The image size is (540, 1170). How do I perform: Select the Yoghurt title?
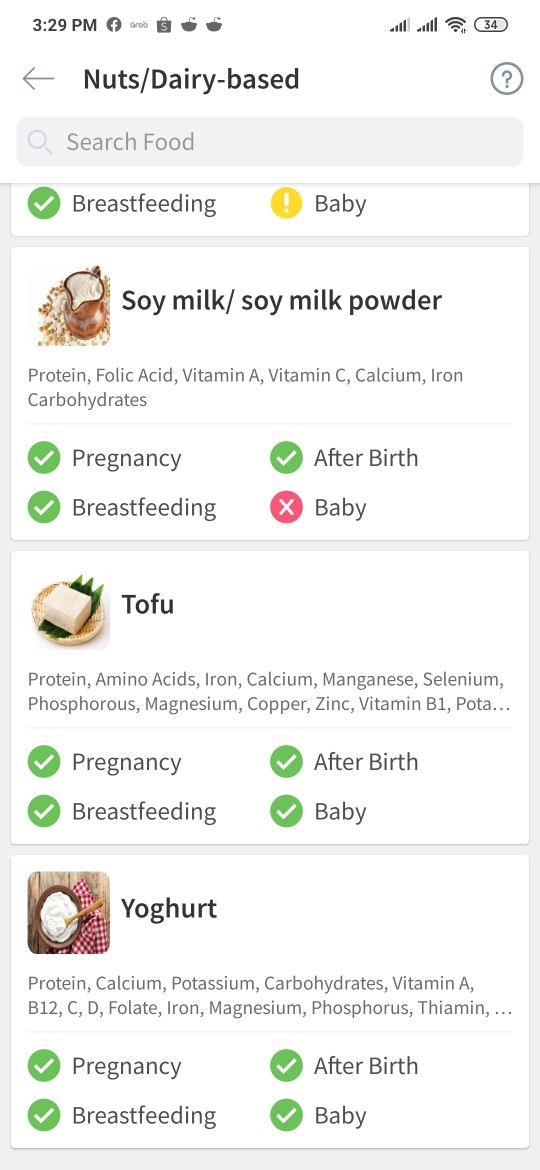coord(169,909)
